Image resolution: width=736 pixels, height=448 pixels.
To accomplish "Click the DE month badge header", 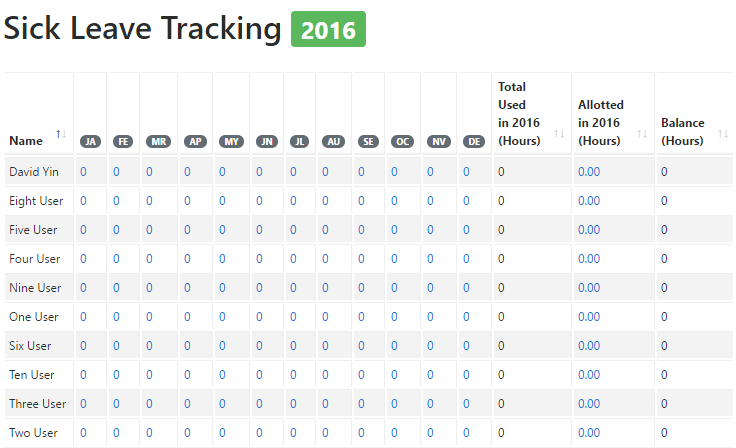I will (473, 142).
